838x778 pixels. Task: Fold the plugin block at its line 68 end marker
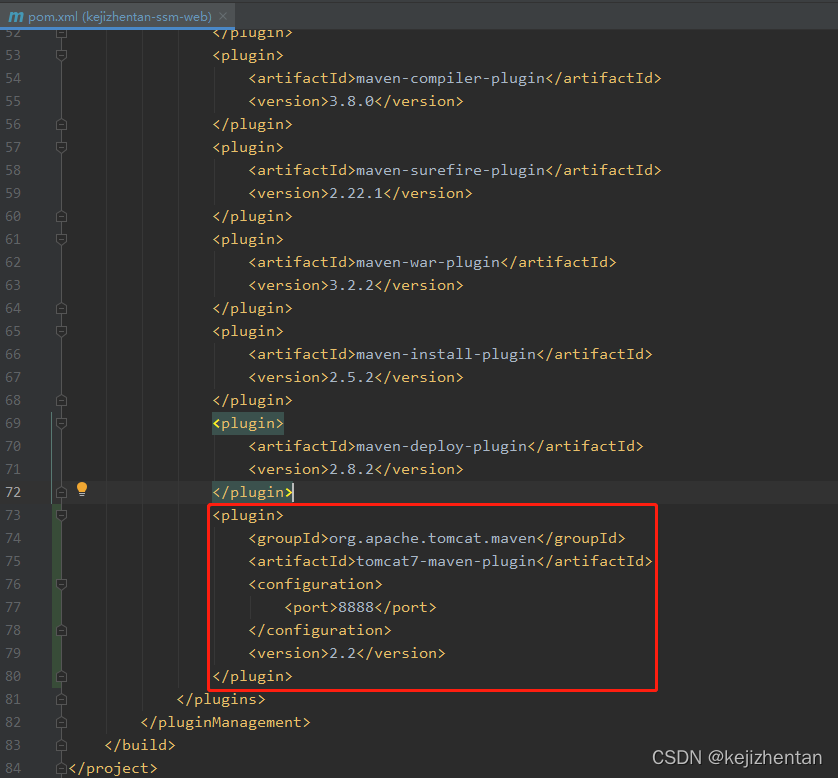click(x=61, y=400)
